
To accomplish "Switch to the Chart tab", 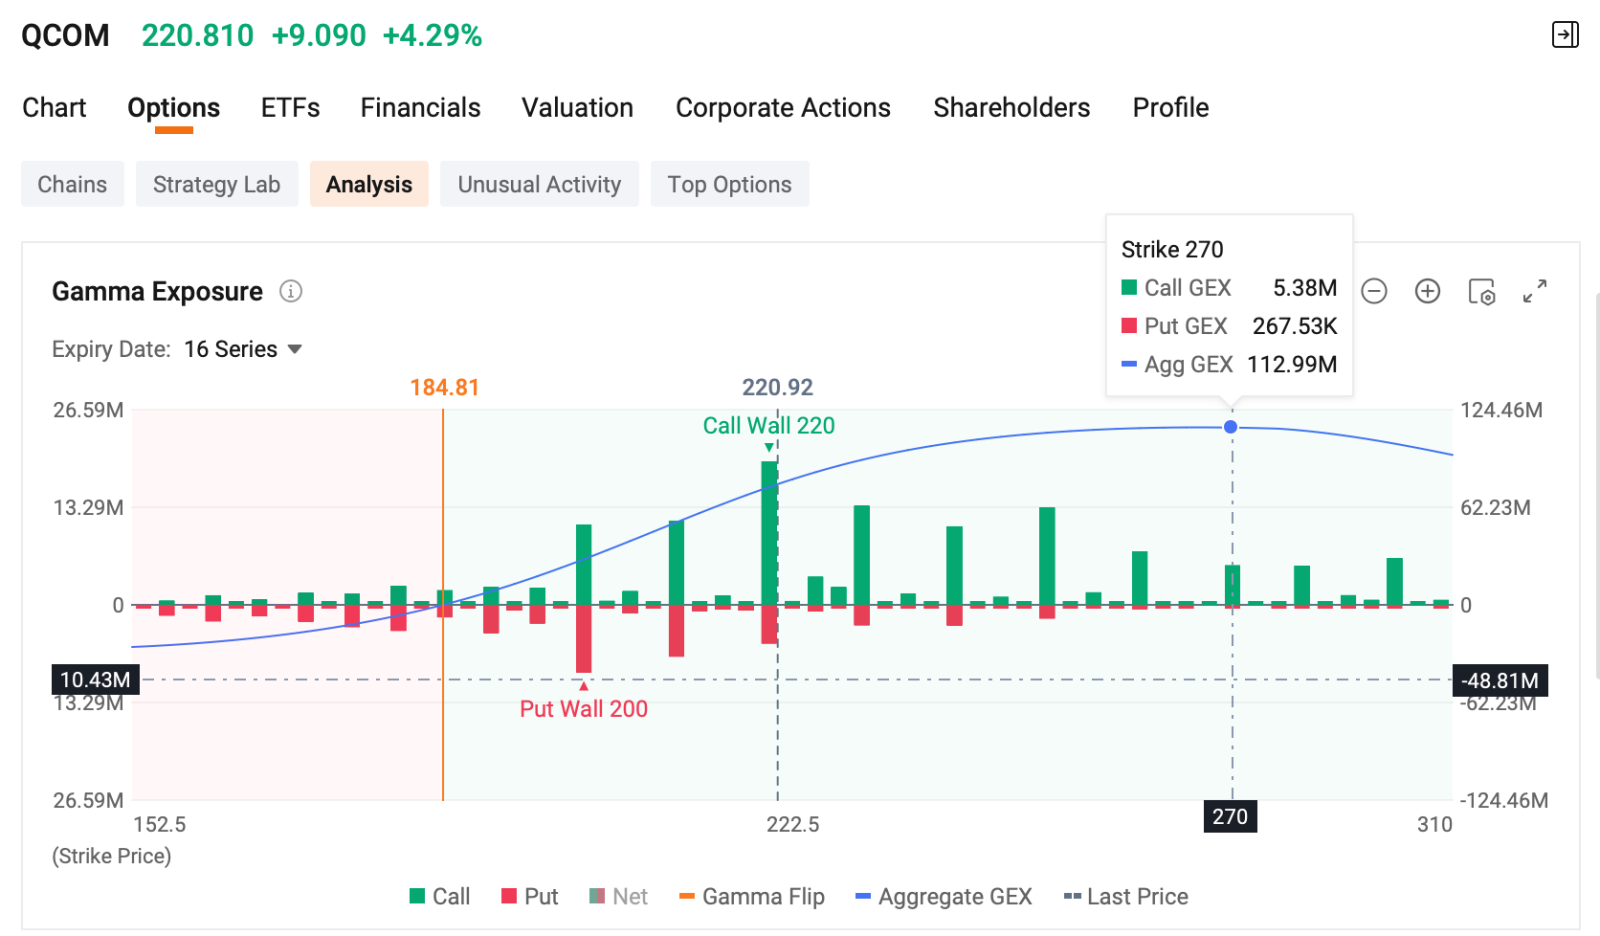I will 54,107.
